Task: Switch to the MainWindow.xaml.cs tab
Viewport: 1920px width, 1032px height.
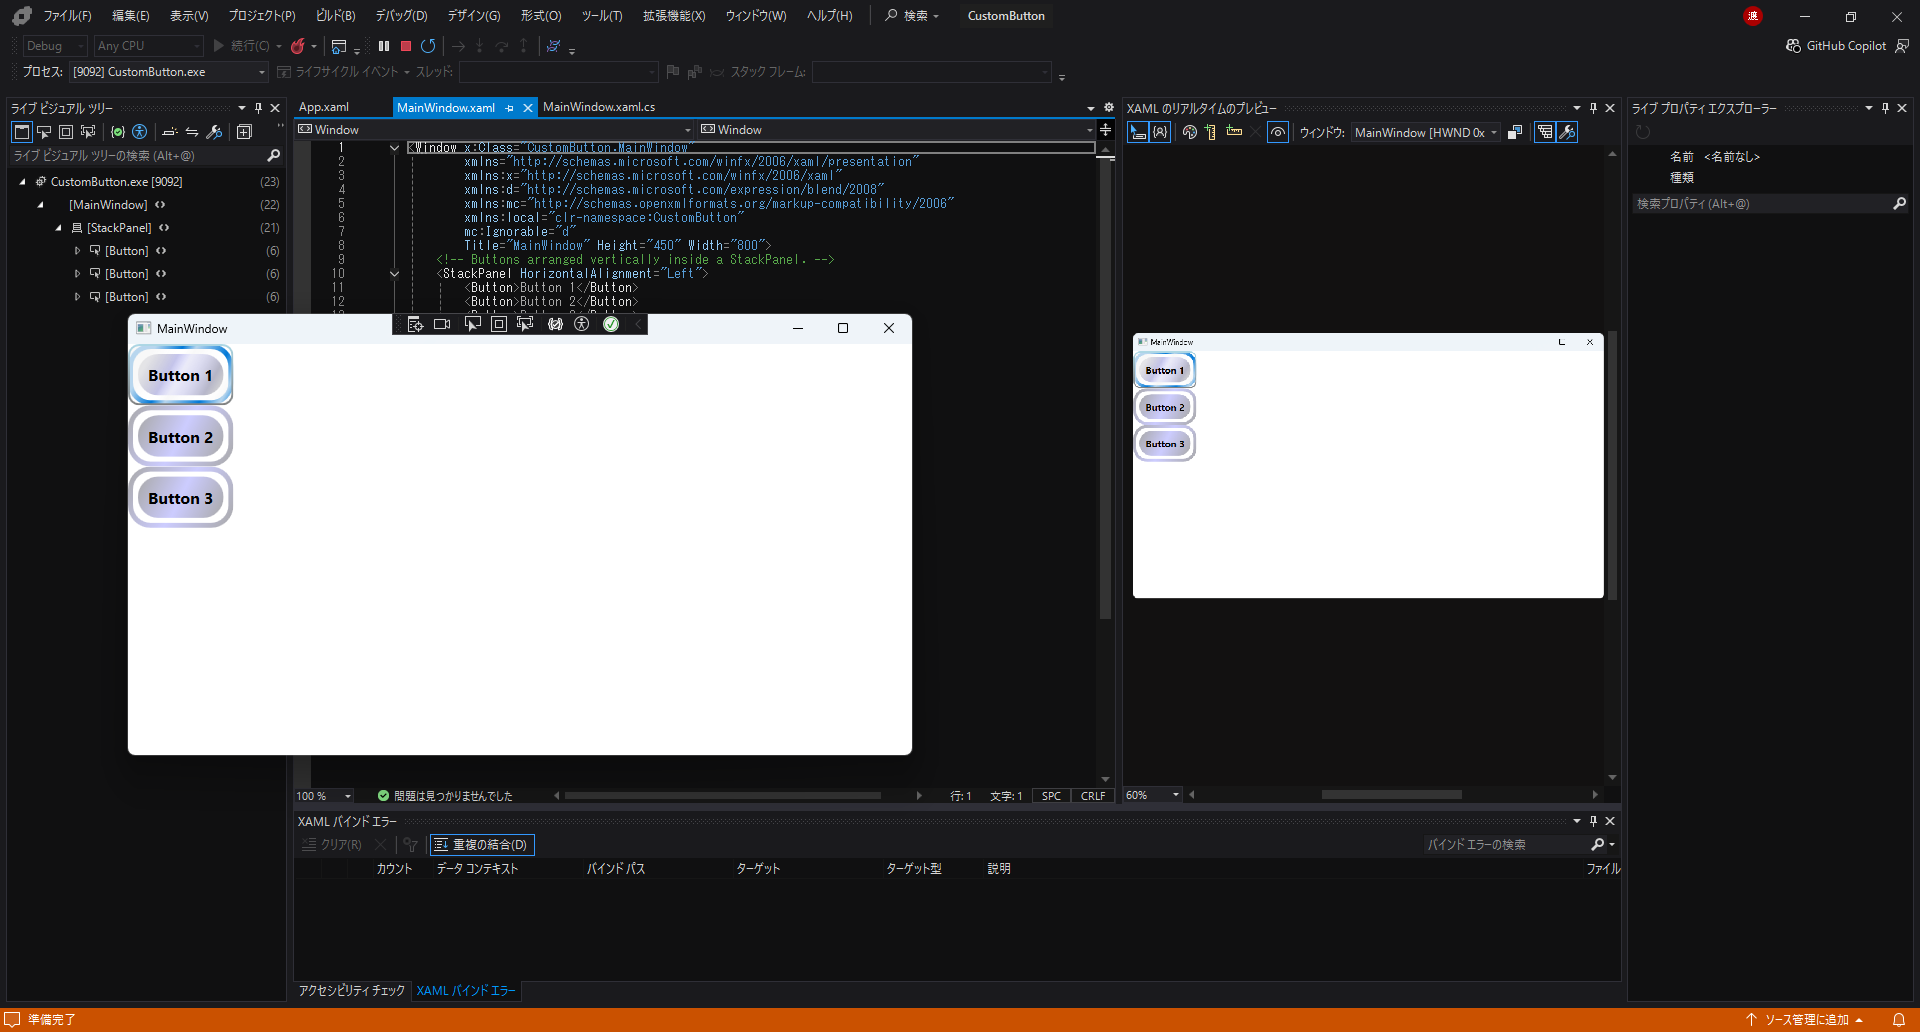Action: [x=599, y=107]
